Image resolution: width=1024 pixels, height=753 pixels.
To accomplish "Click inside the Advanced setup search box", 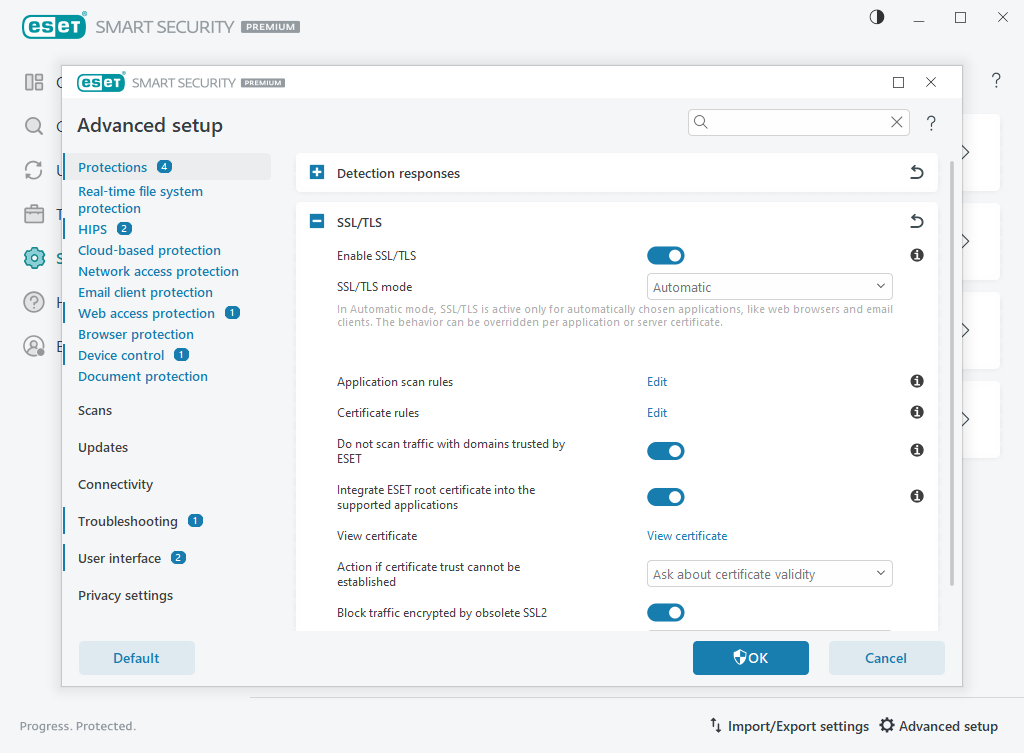I will click(x=790, y=121).
